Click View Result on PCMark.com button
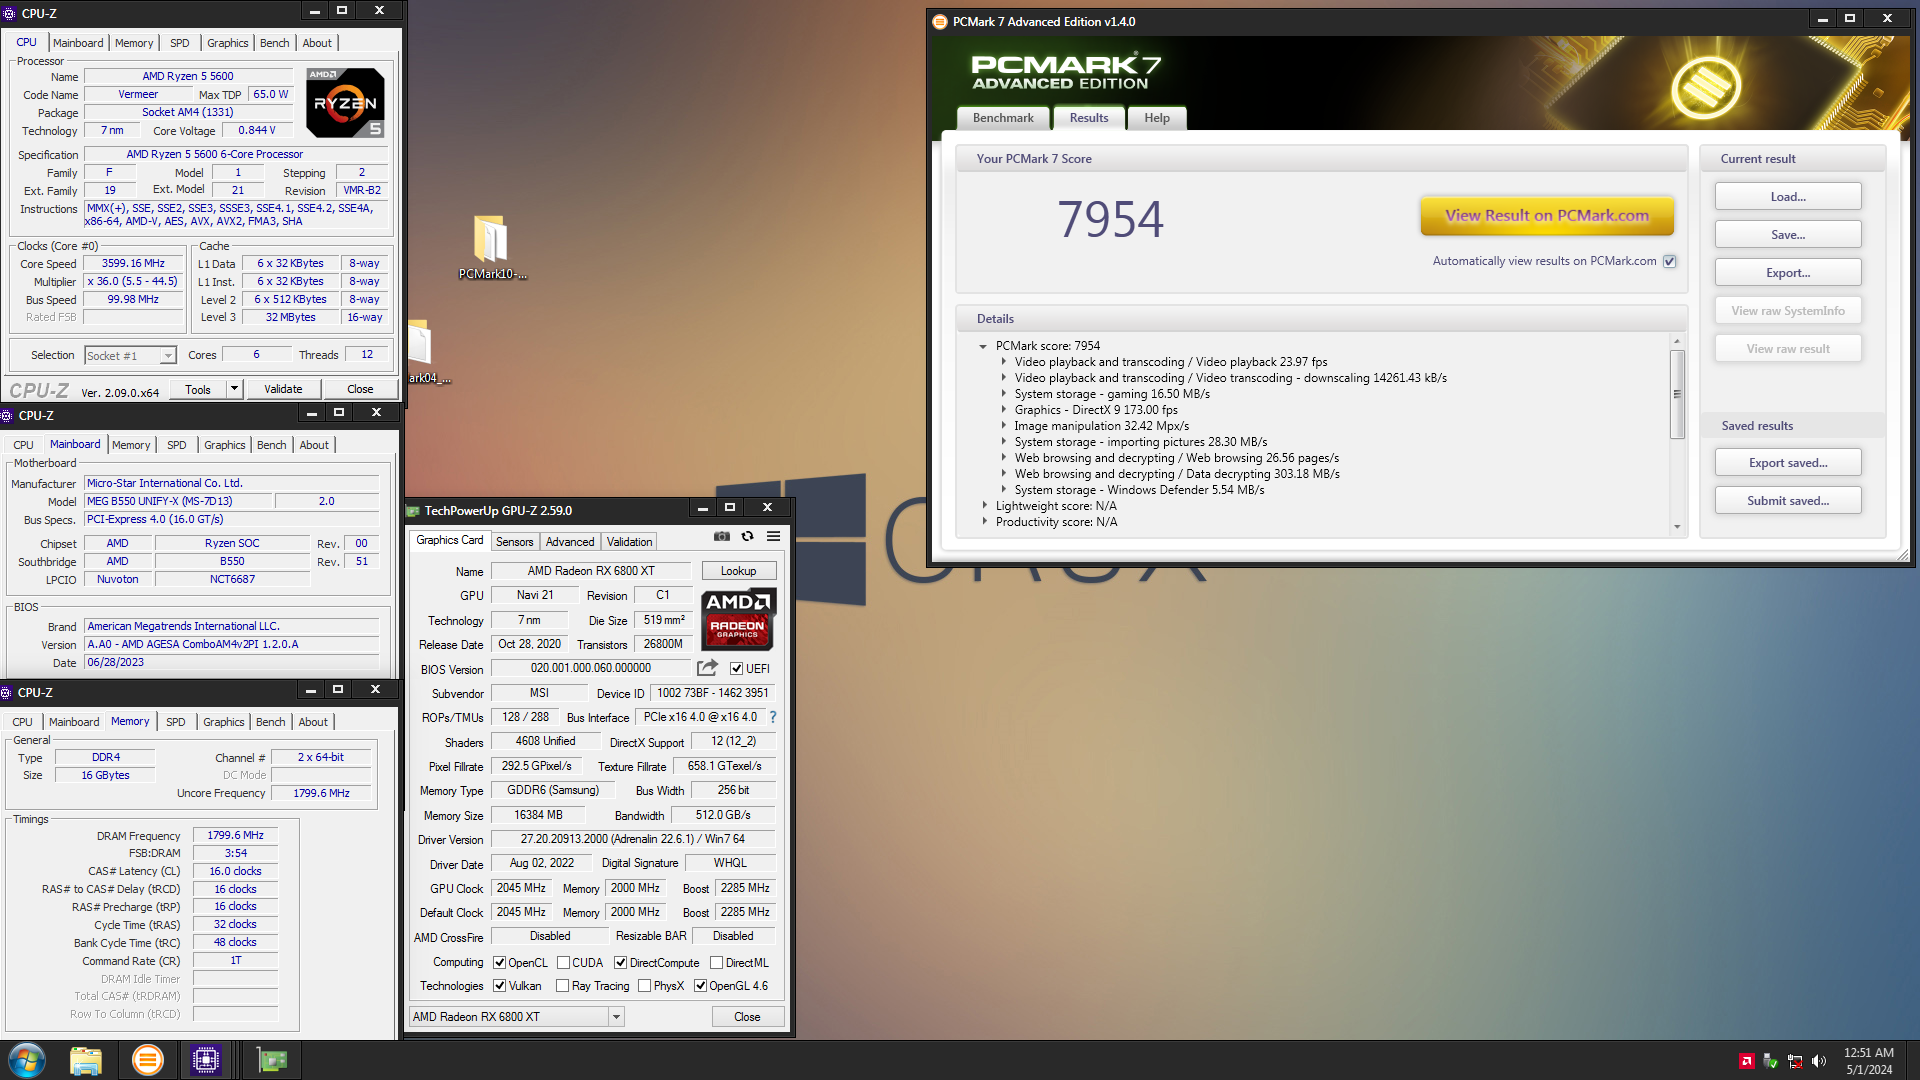The width and height of the screenshot is (1920, 1080). point(1547,215)
